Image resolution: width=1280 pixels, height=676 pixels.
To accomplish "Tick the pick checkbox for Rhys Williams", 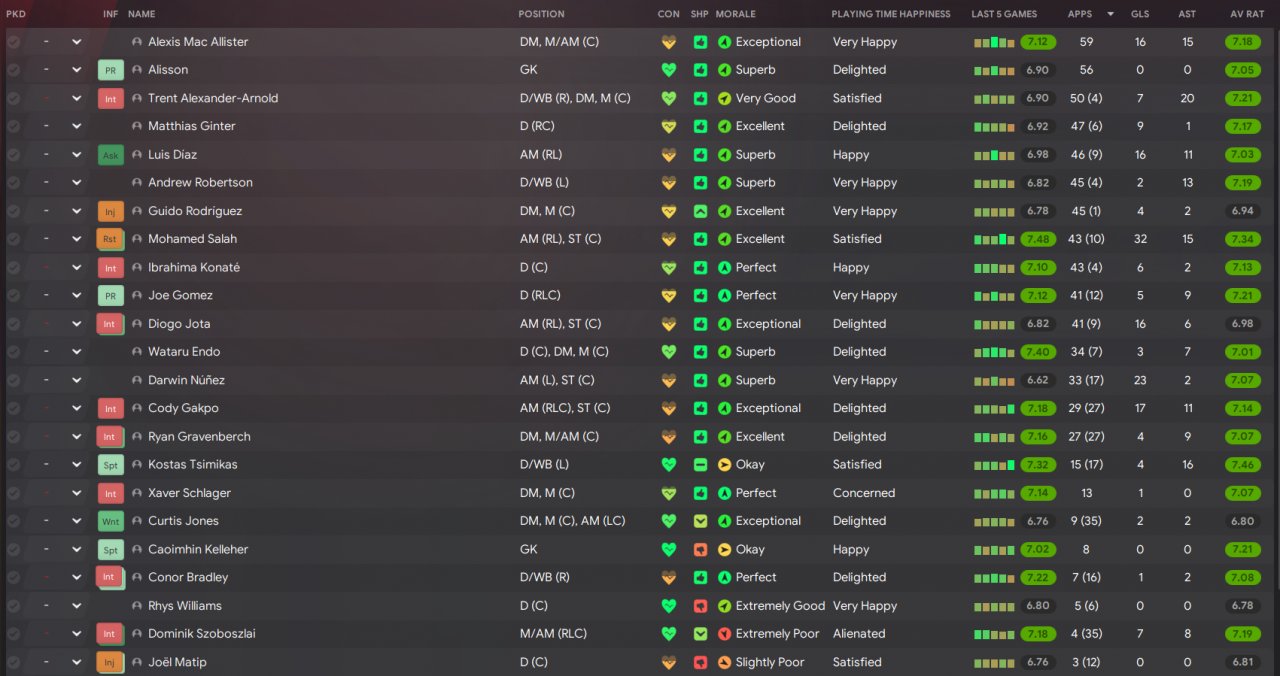I will [13, 606].
